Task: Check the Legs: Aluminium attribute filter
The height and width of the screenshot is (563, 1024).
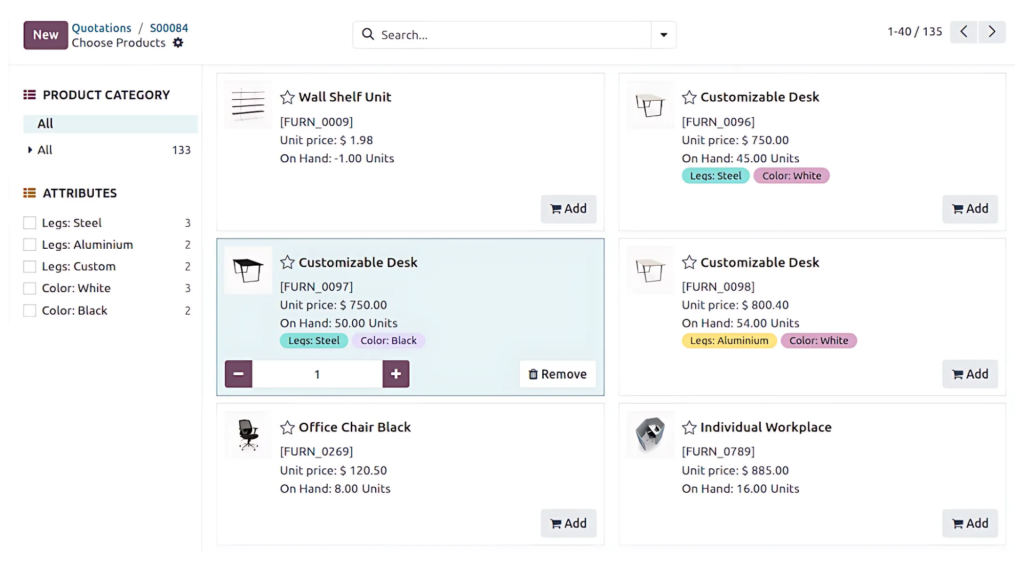Action: point(30,245)
